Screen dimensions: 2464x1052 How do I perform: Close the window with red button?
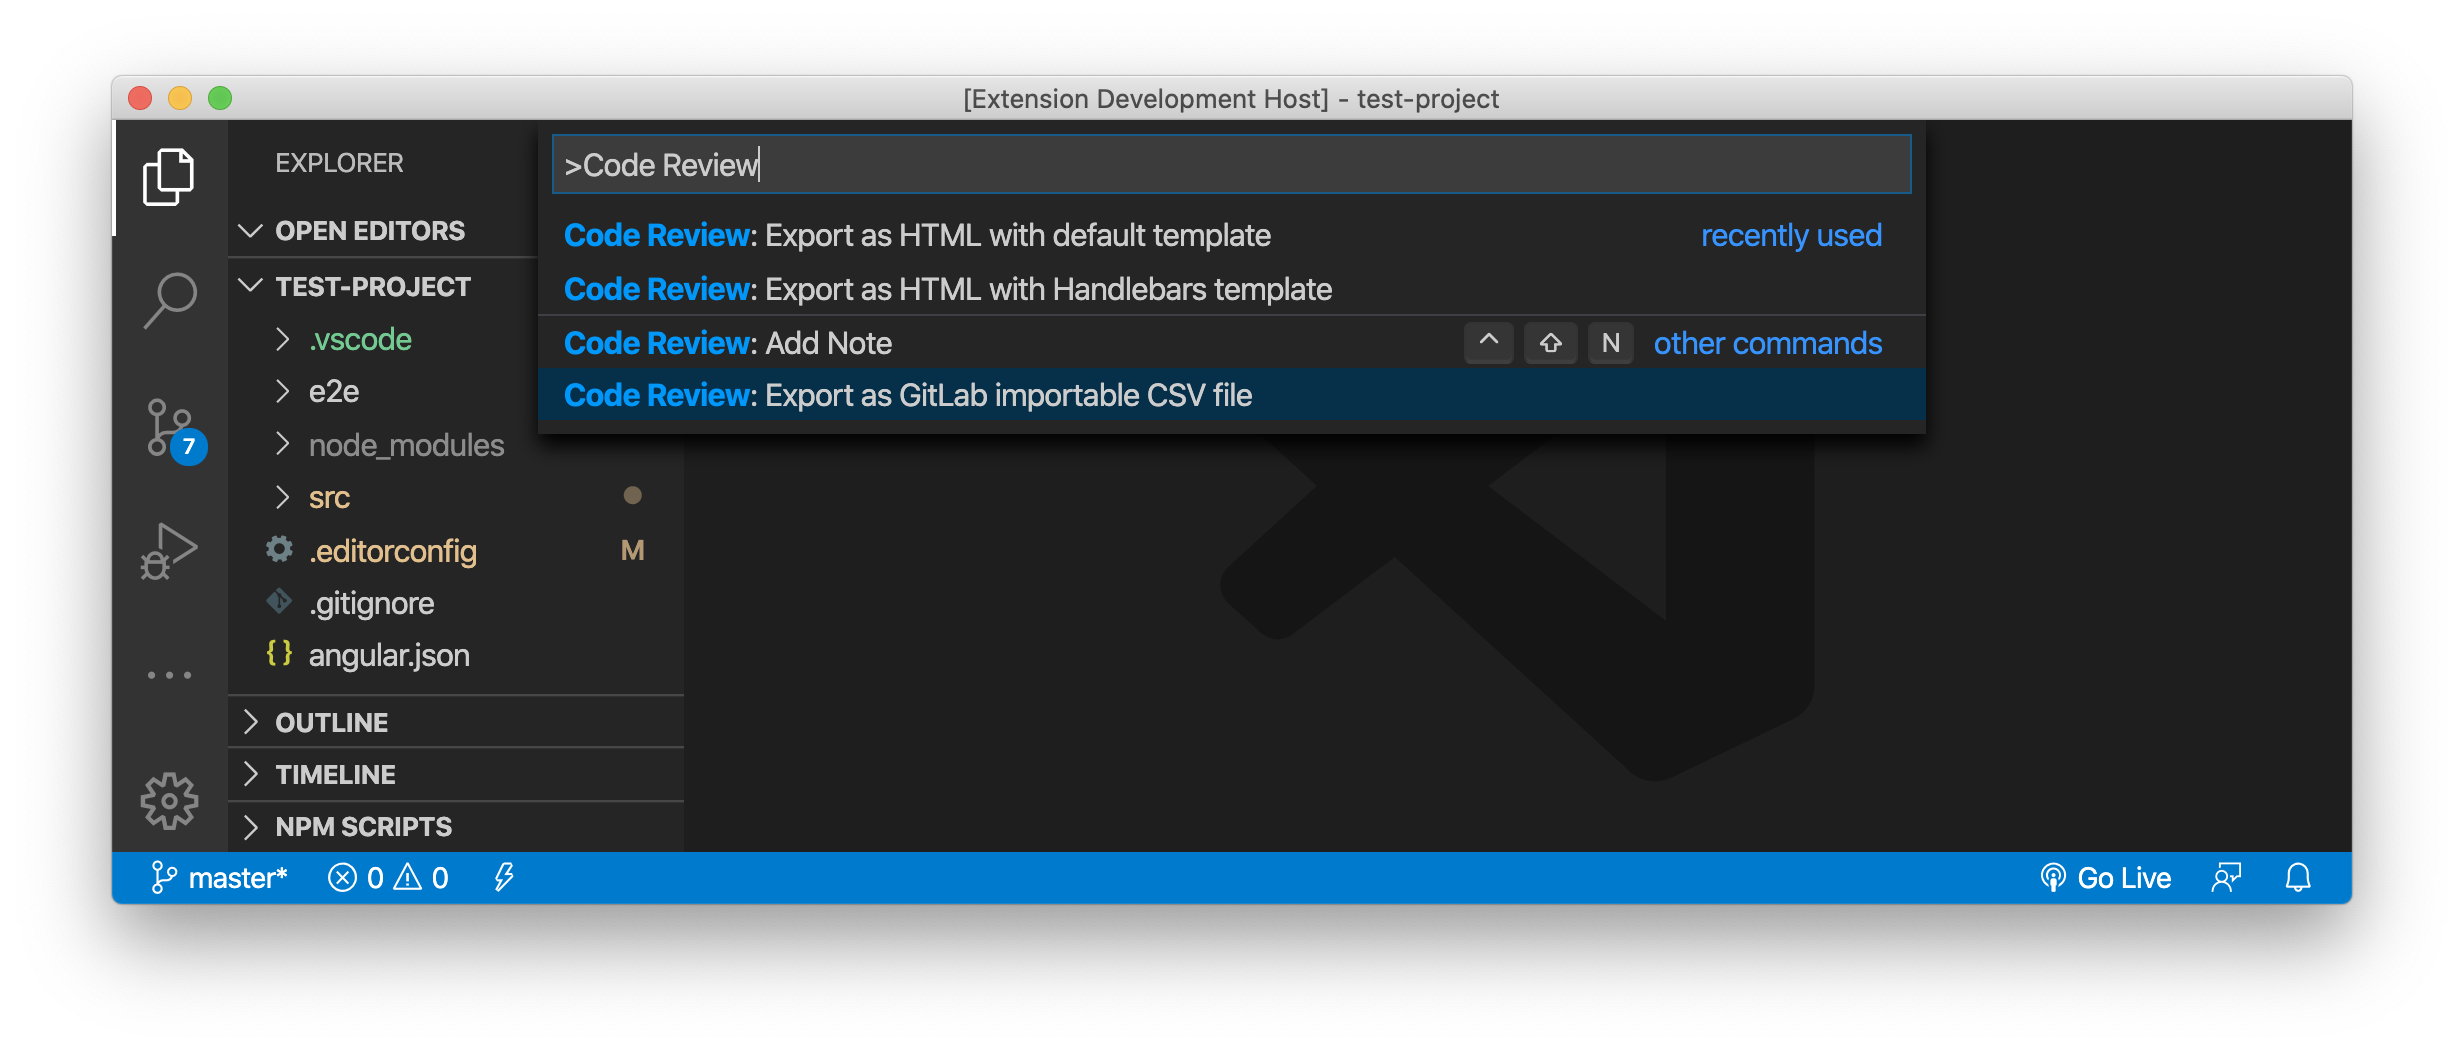click(x=140, y=98)
